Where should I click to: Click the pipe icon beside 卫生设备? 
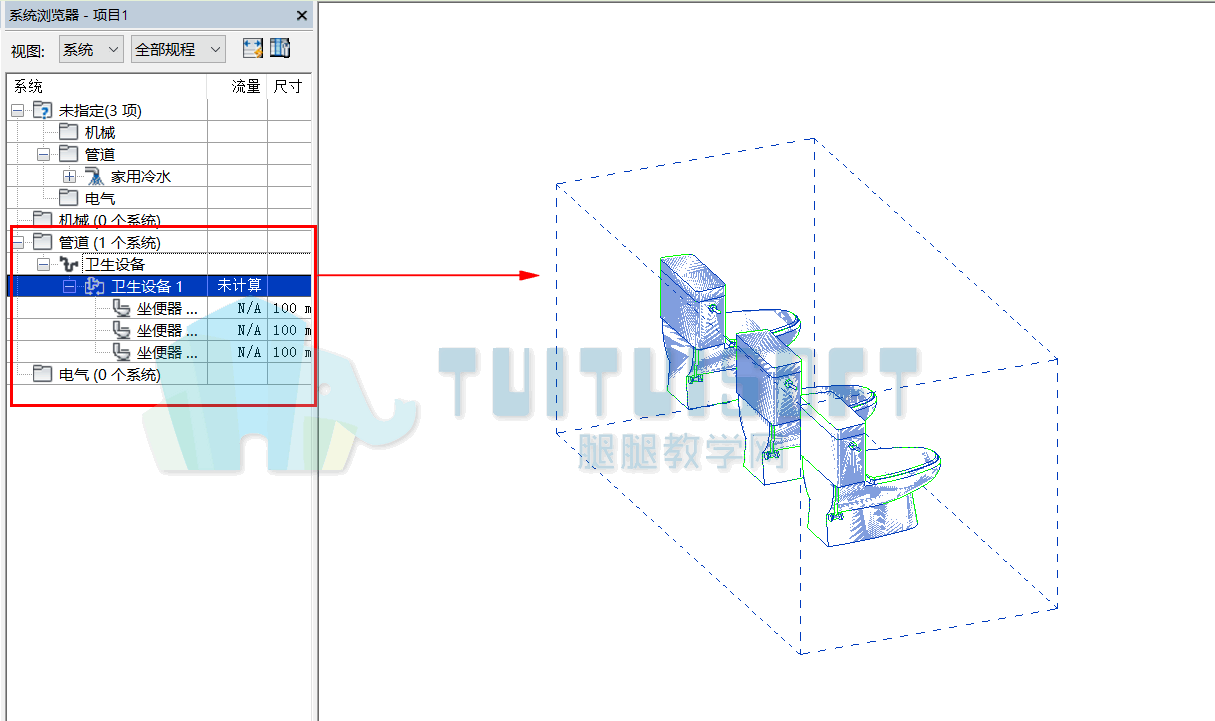(x=69, y=264)
